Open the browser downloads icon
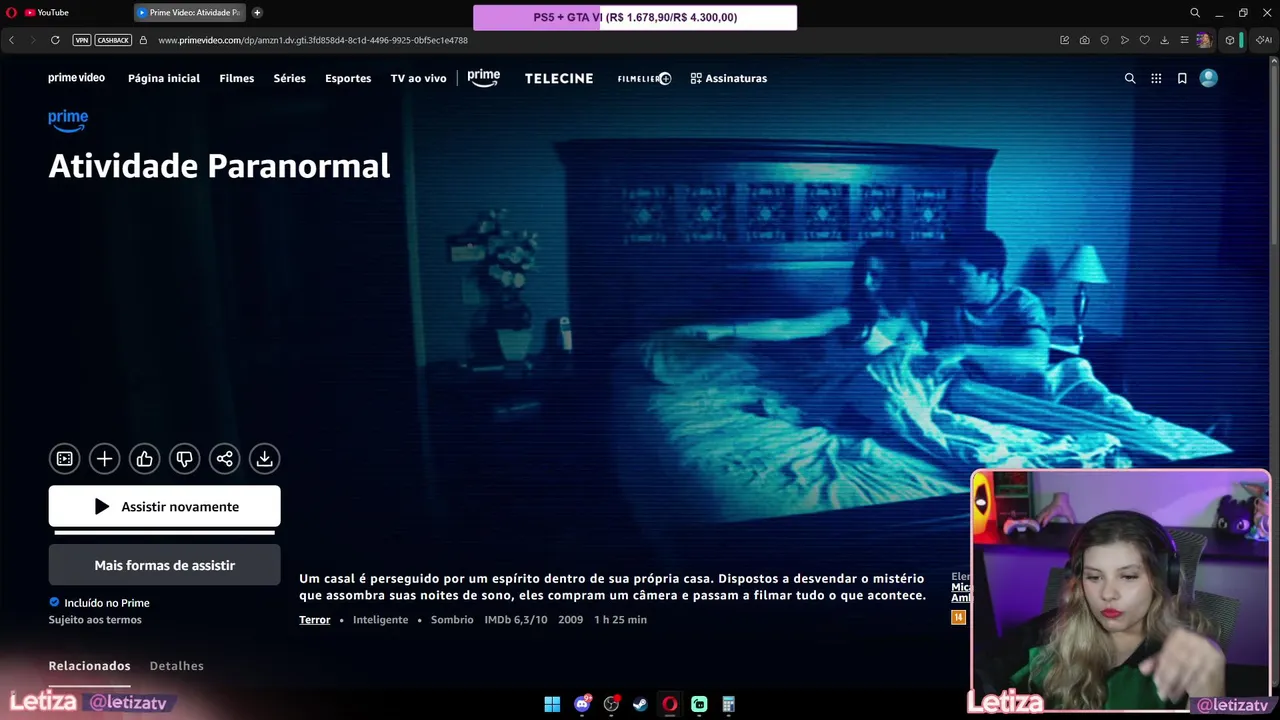 click(1164, 40)
